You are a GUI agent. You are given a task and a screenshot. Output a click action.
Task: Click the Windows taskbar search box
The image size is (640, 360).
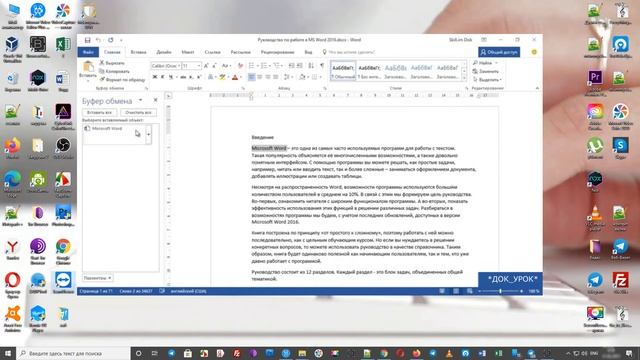click(74, 353)
